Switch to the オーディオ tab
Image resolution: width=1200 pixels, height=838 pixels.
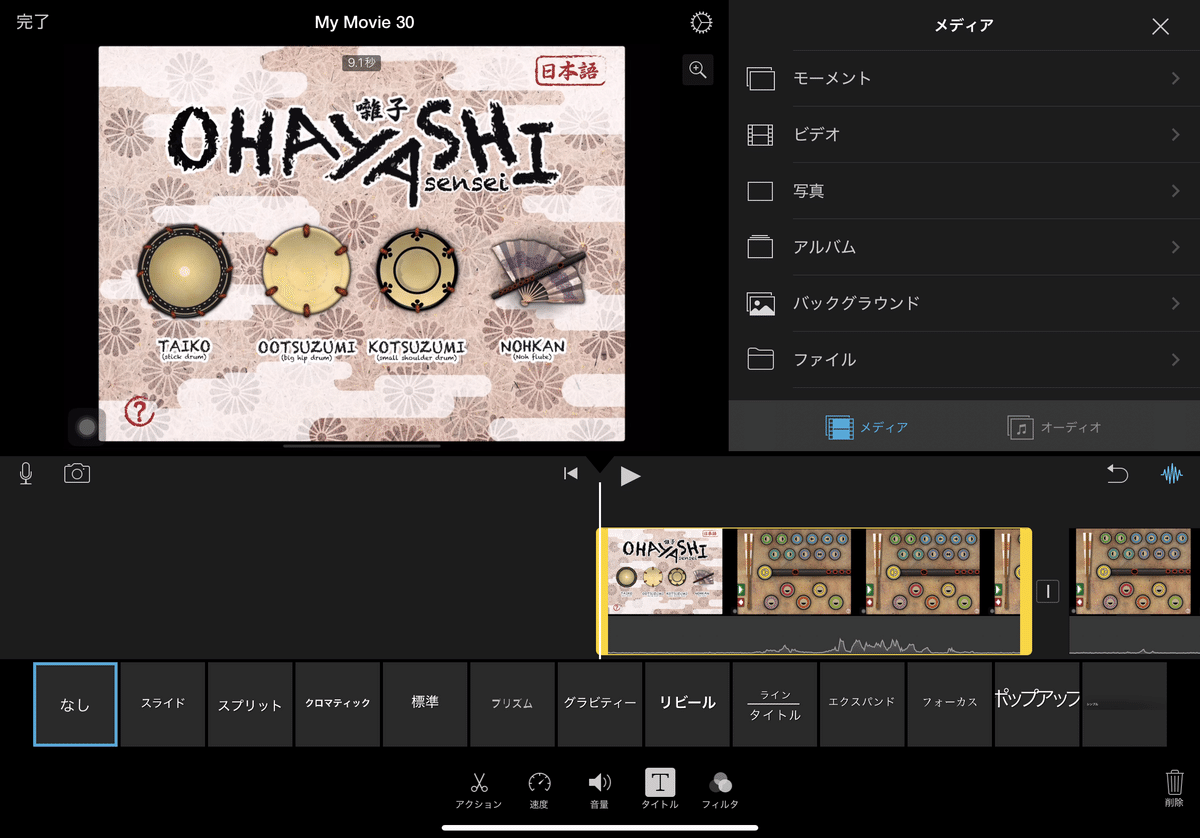1054,427
